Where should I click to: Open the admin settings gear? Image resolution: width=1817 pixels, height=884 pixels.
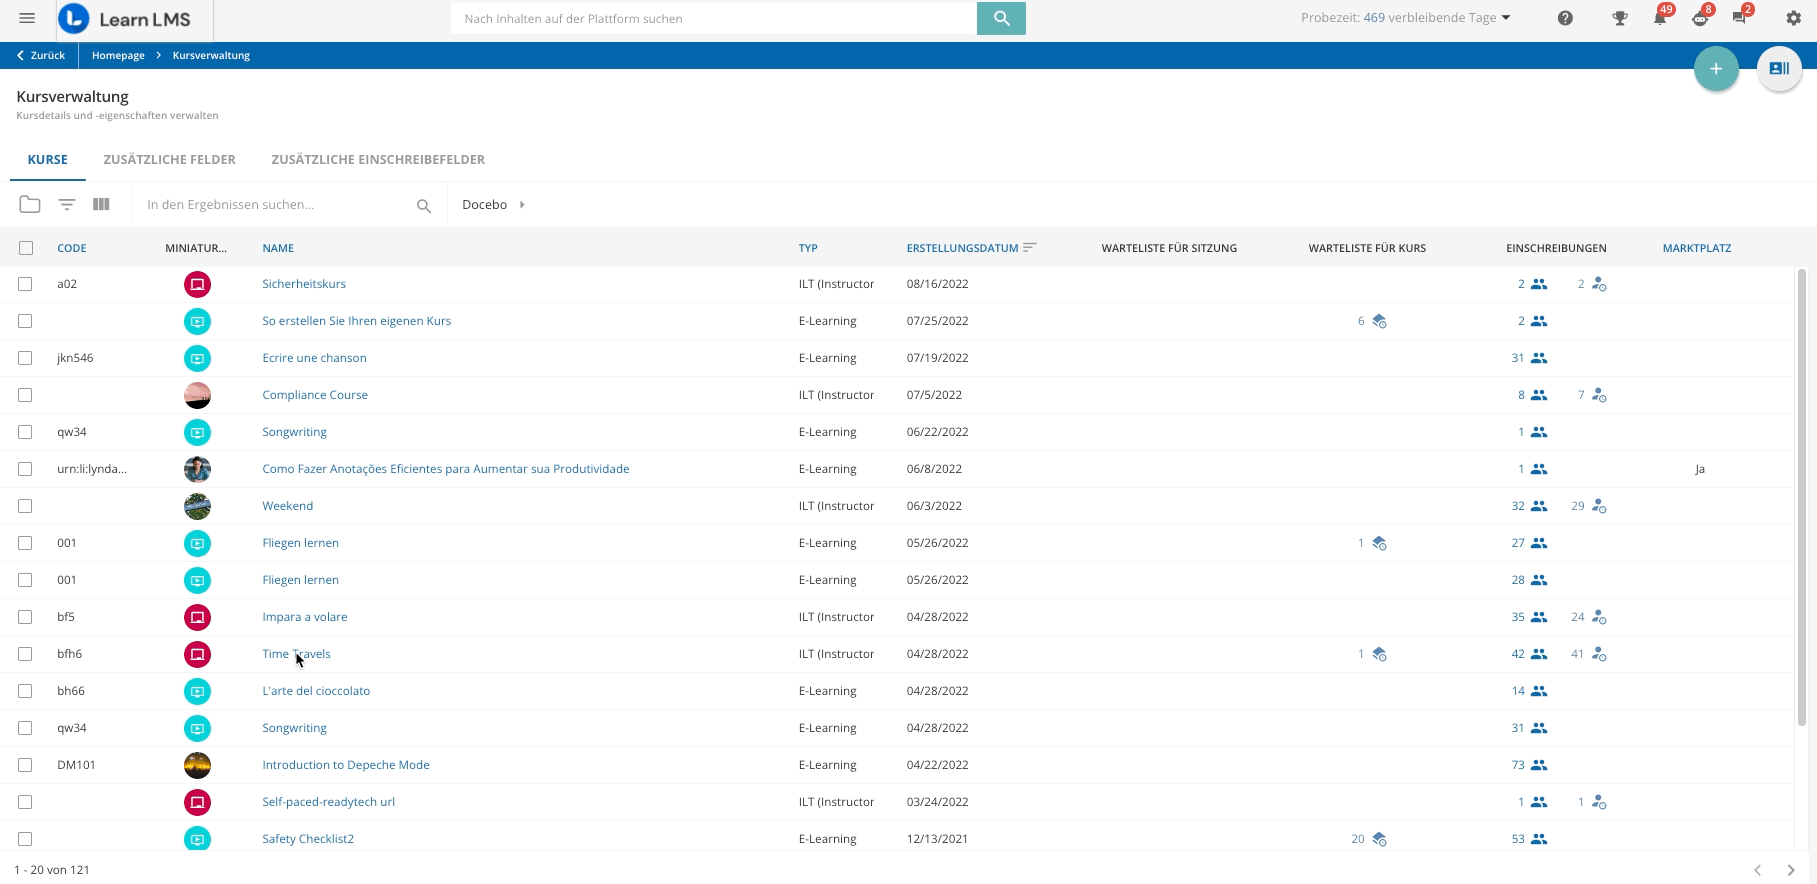1793,18
